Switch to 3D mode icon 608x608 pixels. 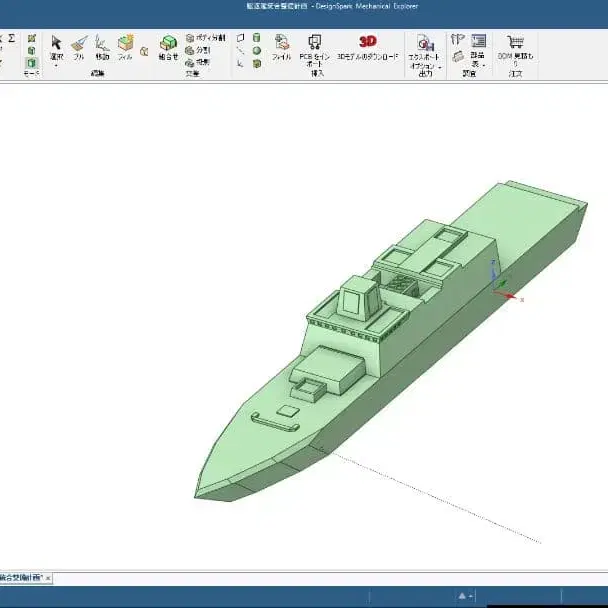[x=31, y=63]
